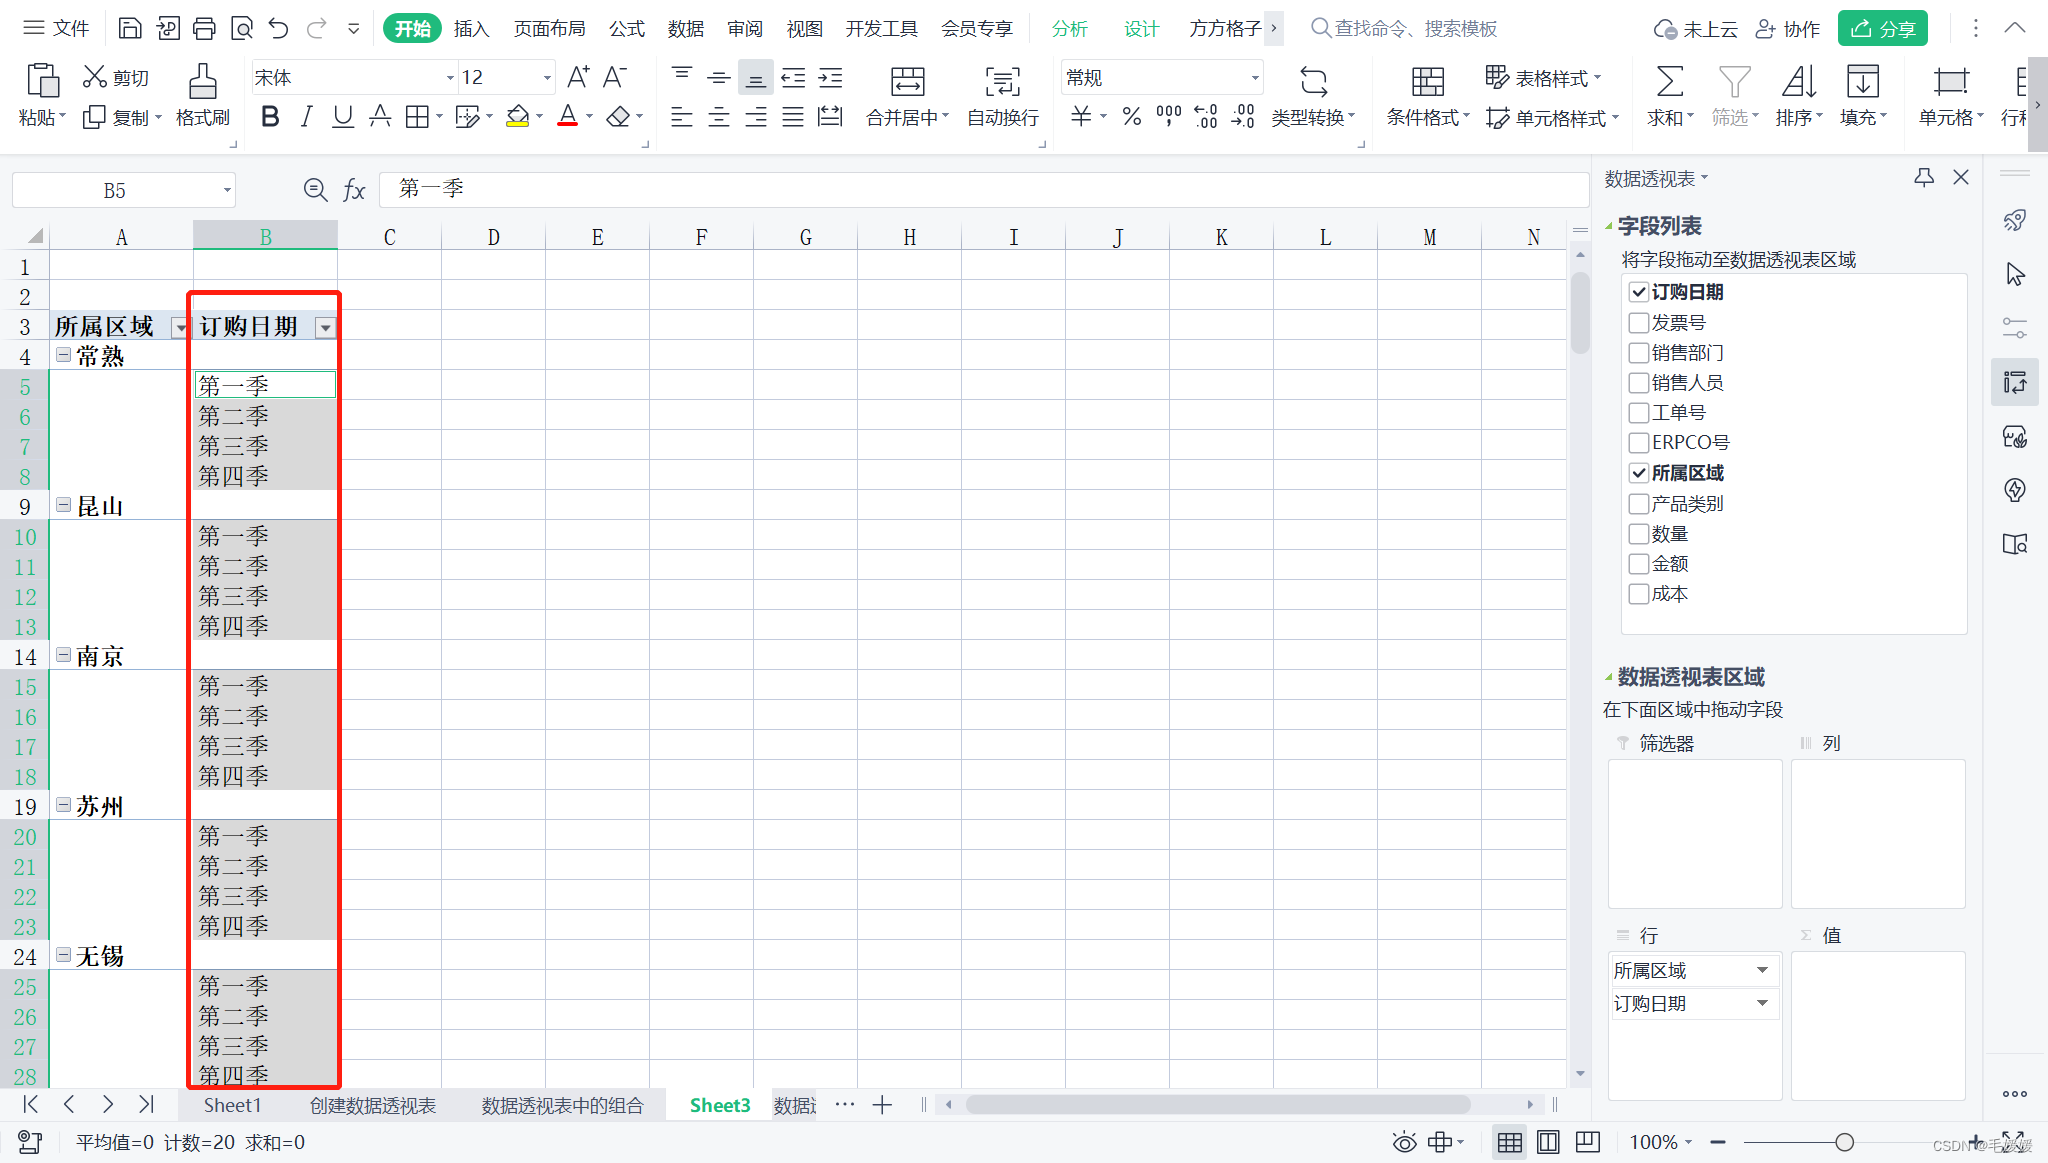The height and width of the screenshot is (1163, 2048).
Task: Open the 插入 ribbon tab
Action: 471,29
